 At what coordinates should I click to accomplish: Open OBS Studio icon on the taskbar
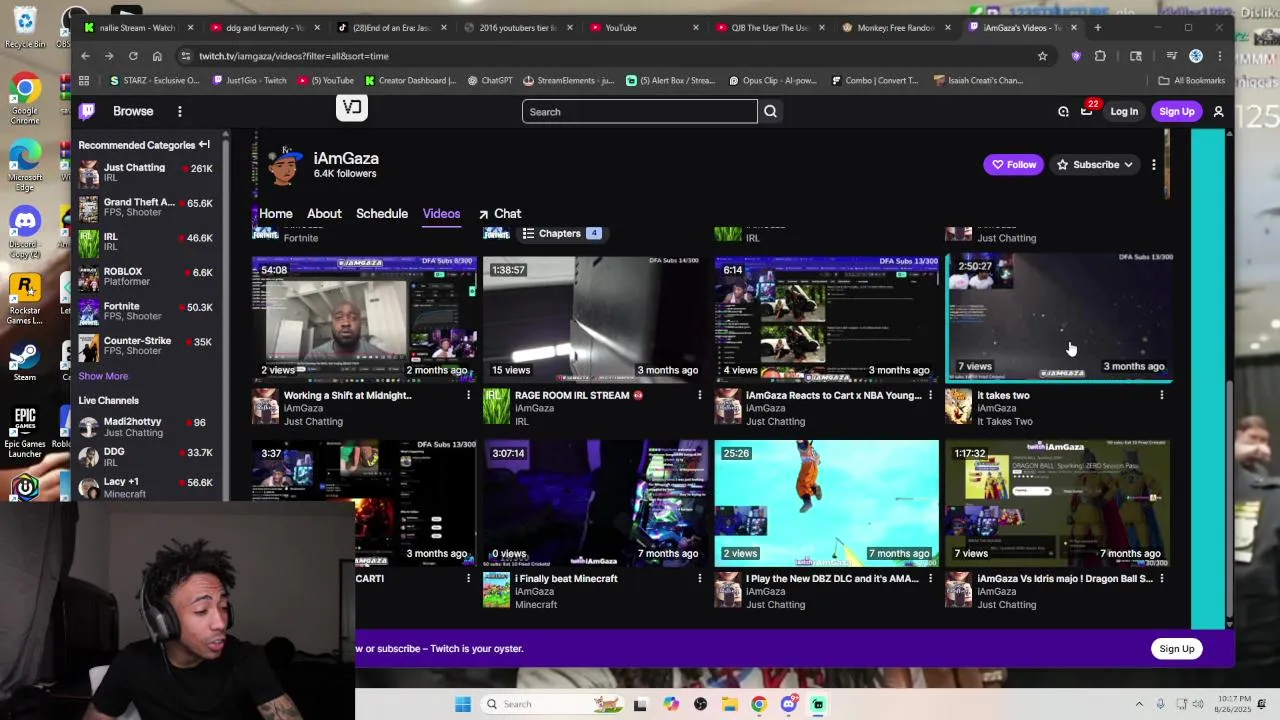click(x=700, y=704)
